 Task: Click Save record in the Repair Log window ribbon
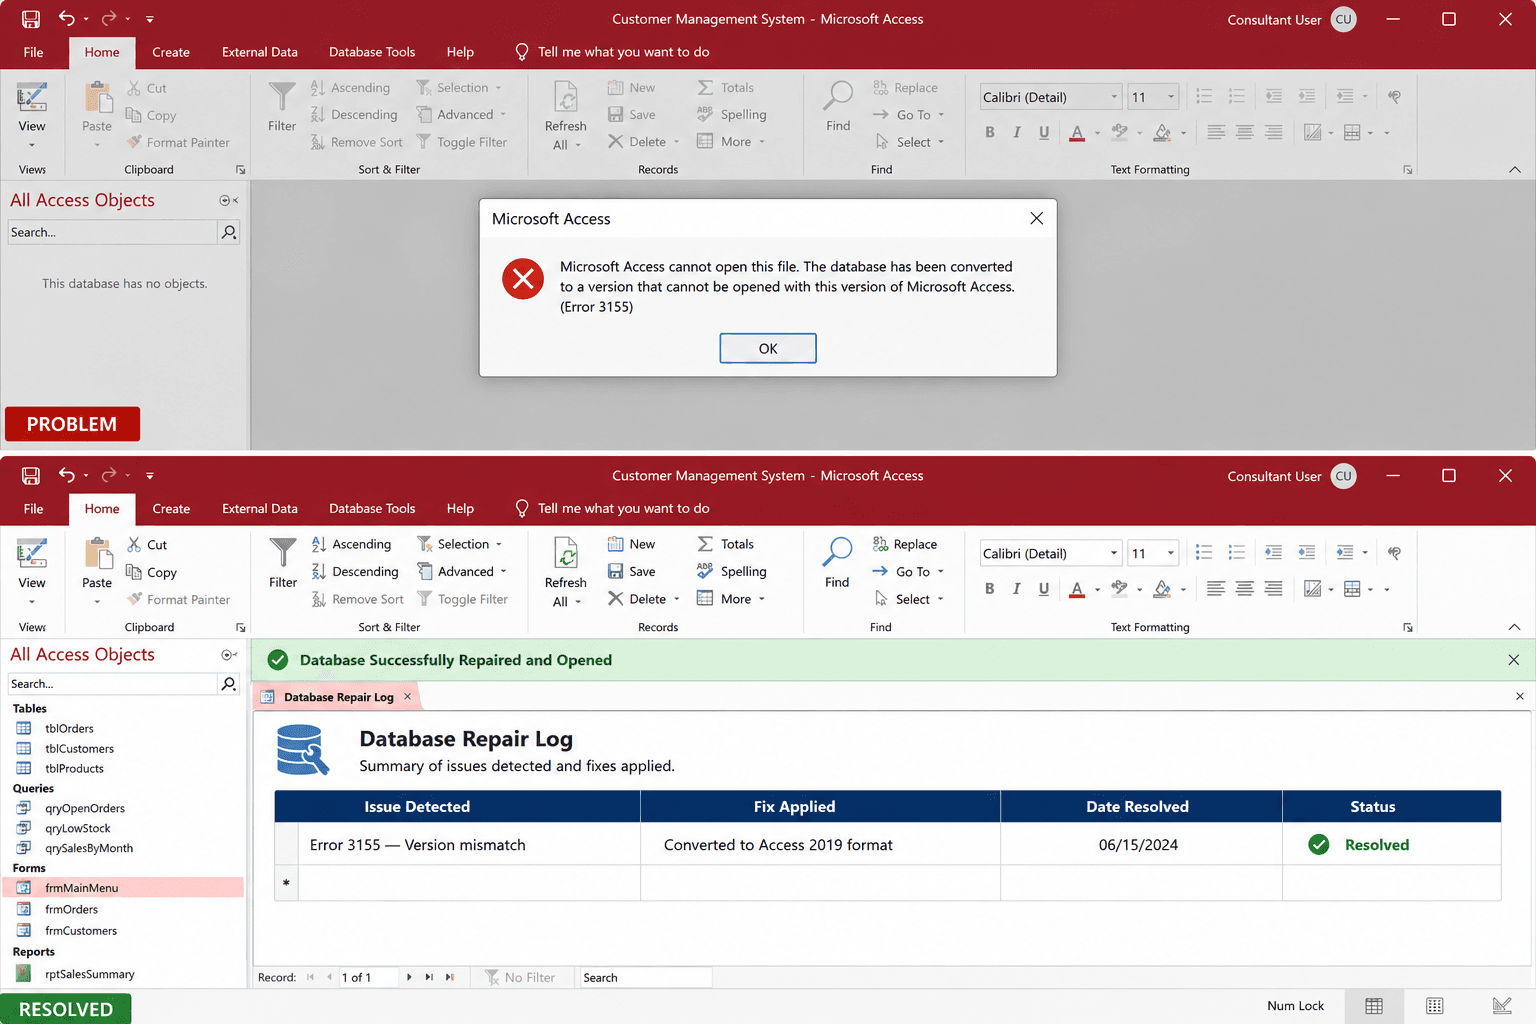click(631, 572)
